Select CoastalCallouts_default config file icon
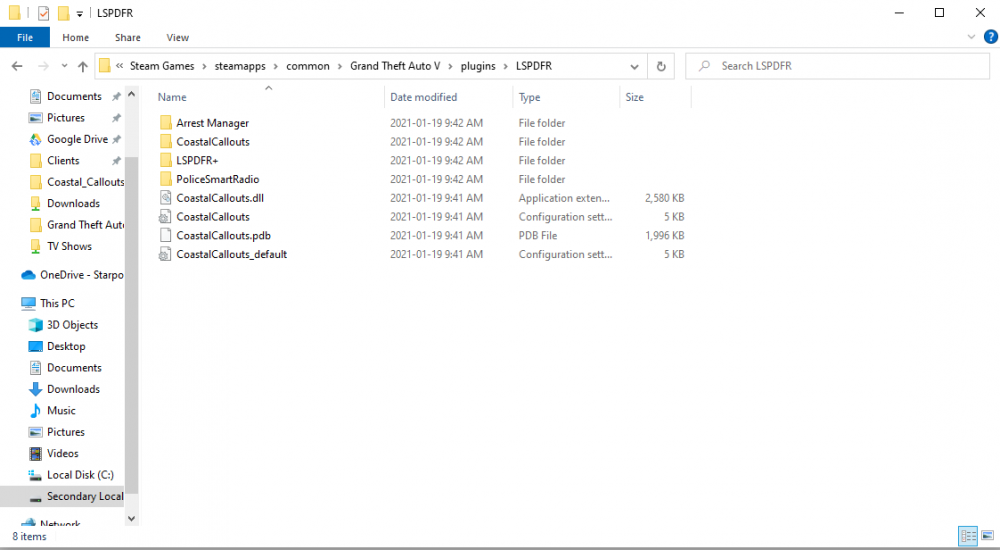This screenshot has height=550, width=1000. [166, 254]
